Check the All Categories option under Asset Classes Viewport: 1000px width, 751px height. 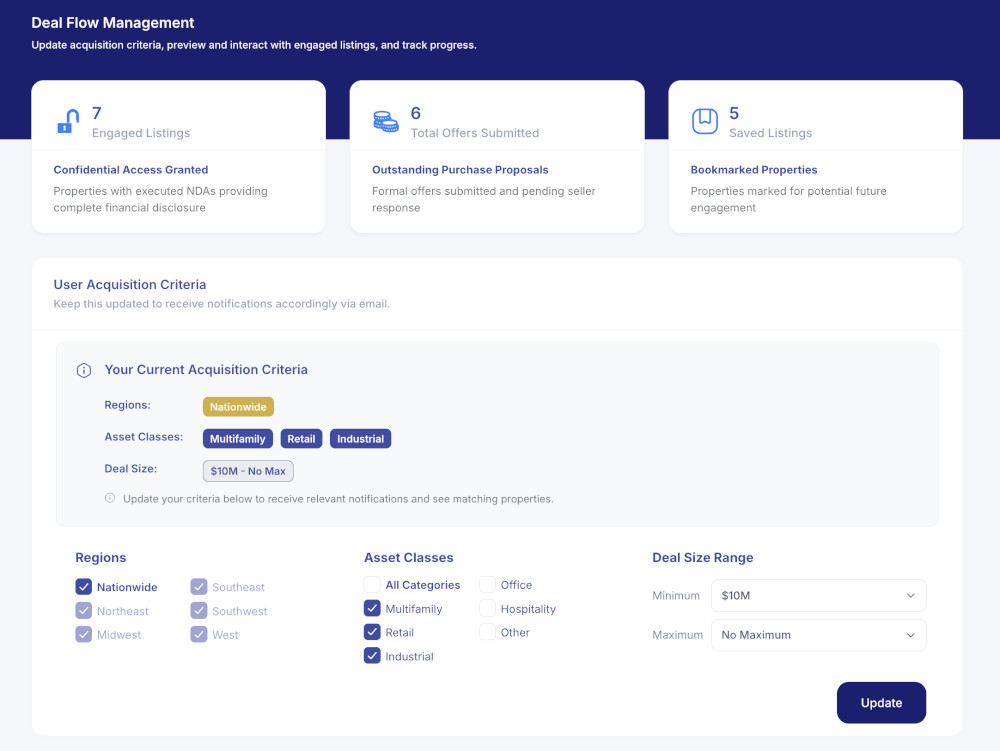(x=371, y=584)
